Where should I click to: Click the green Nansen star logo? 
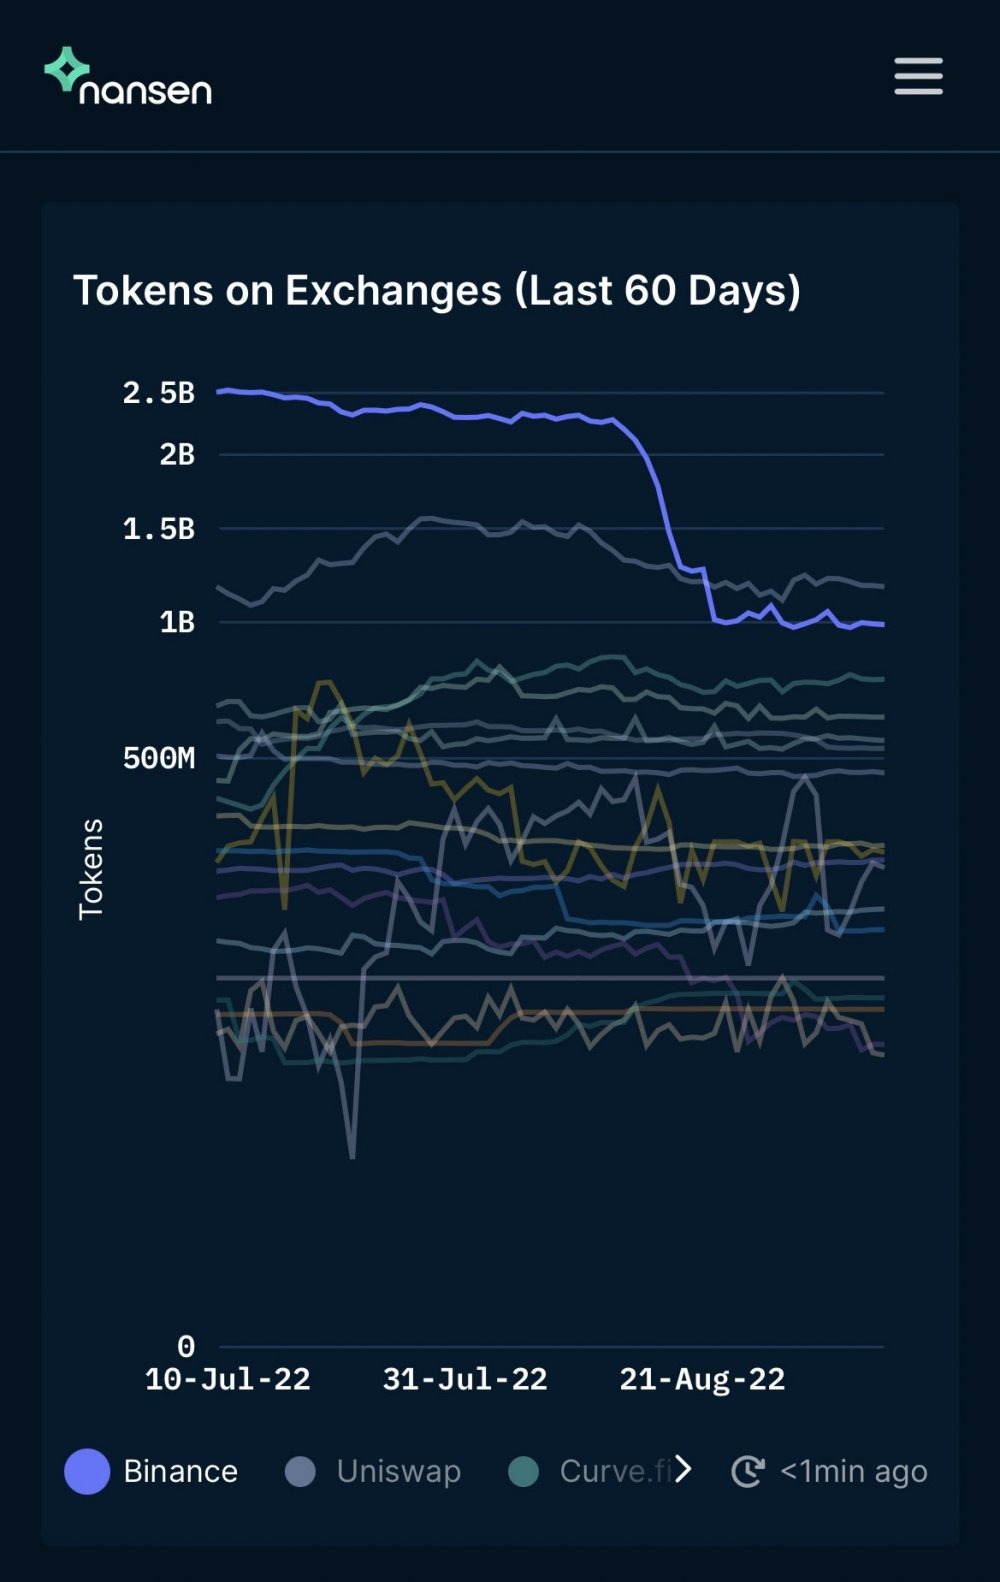point(67,69)
